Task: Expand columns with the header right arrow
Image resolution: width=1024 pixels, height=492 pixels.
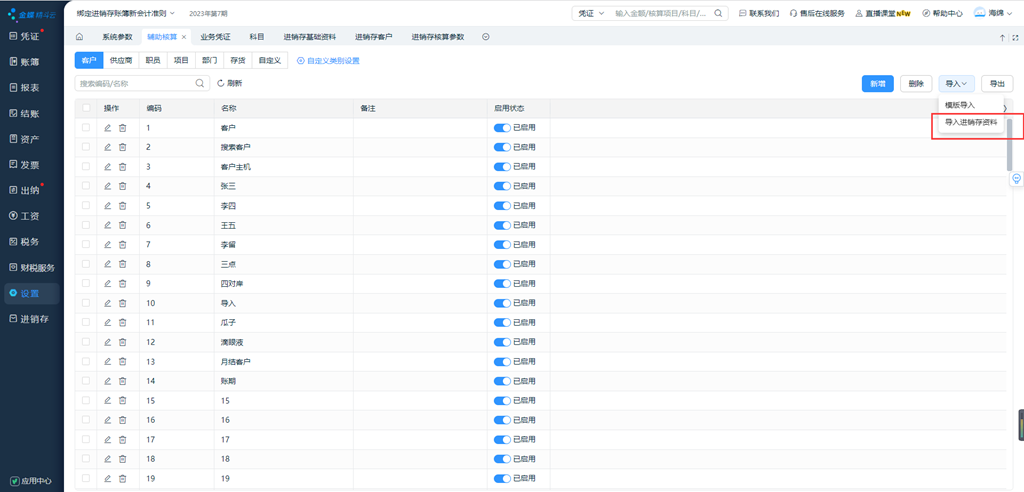Action: [x=1005, y=108]
